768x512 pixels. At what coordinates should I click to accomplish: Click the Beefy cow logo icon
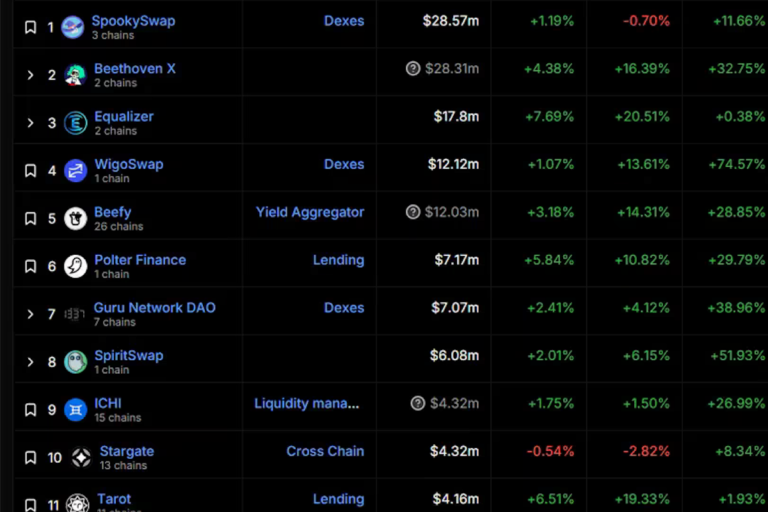[75, 218]
